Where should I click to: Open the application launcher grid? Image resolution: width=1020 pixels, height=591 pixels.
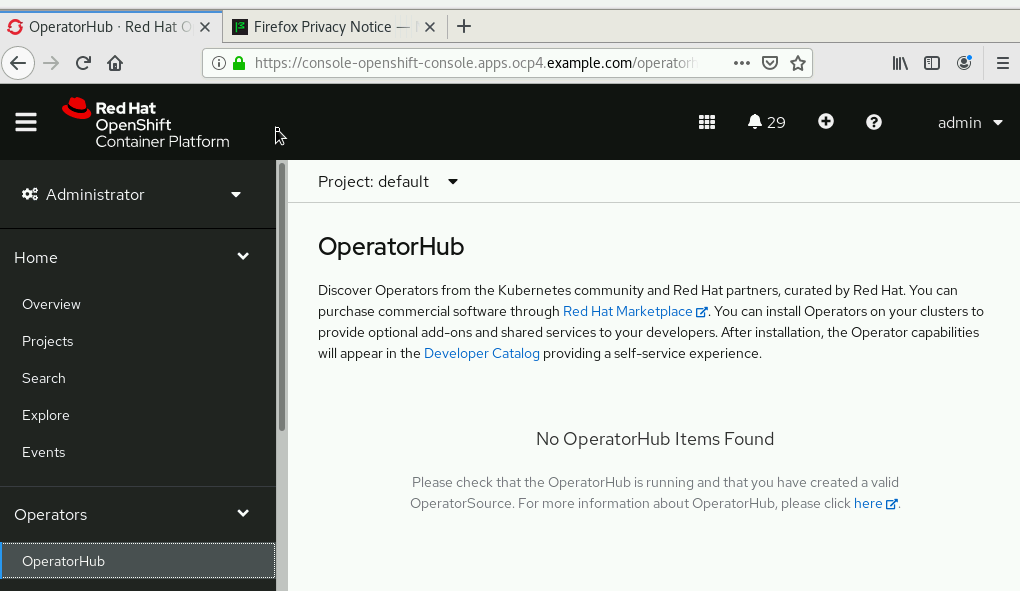707,122
